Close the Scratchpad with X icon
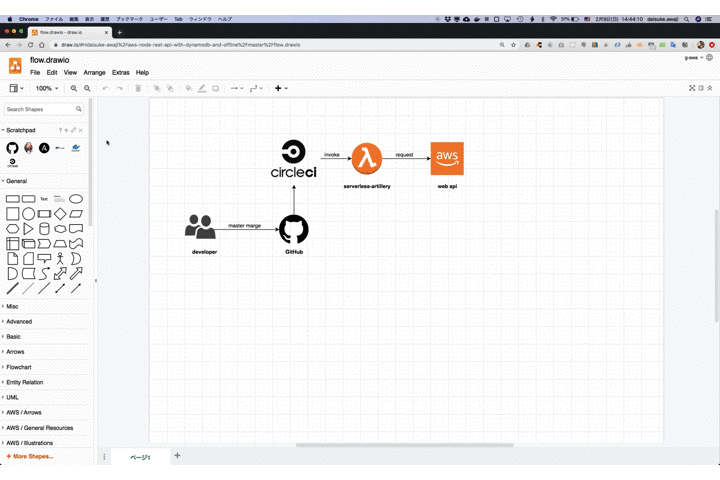 coord(80,130)
